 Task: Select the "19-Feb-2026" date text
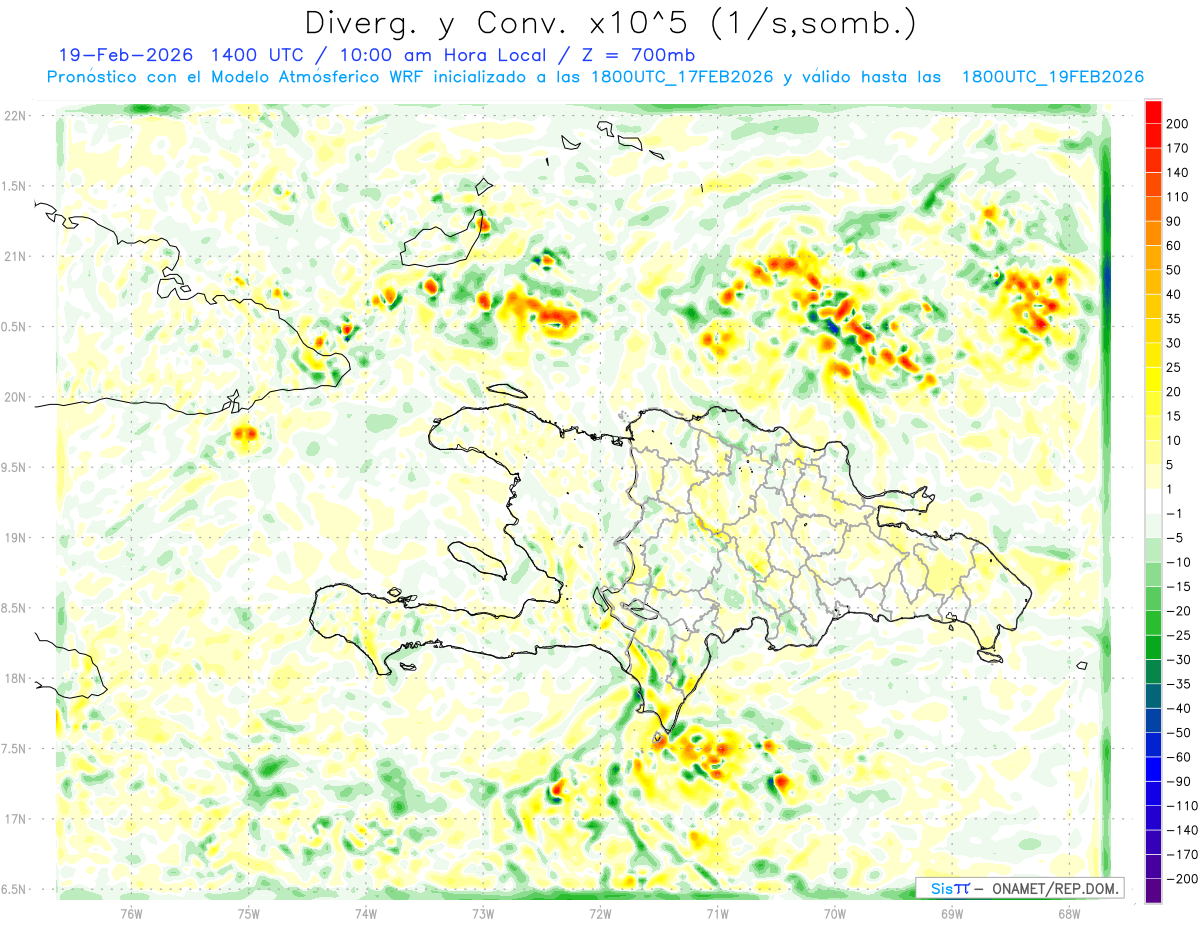124,55
